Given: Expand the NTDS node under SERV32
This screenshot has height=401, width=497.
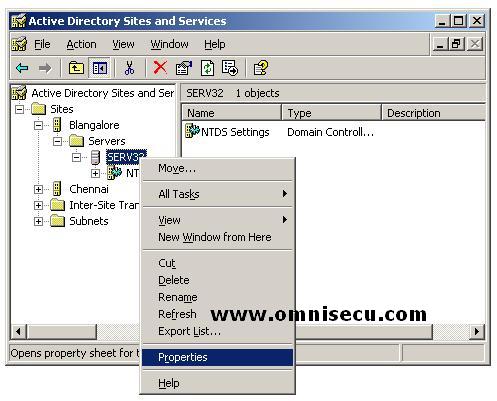Looking at the screenshot, I should 96,173.
